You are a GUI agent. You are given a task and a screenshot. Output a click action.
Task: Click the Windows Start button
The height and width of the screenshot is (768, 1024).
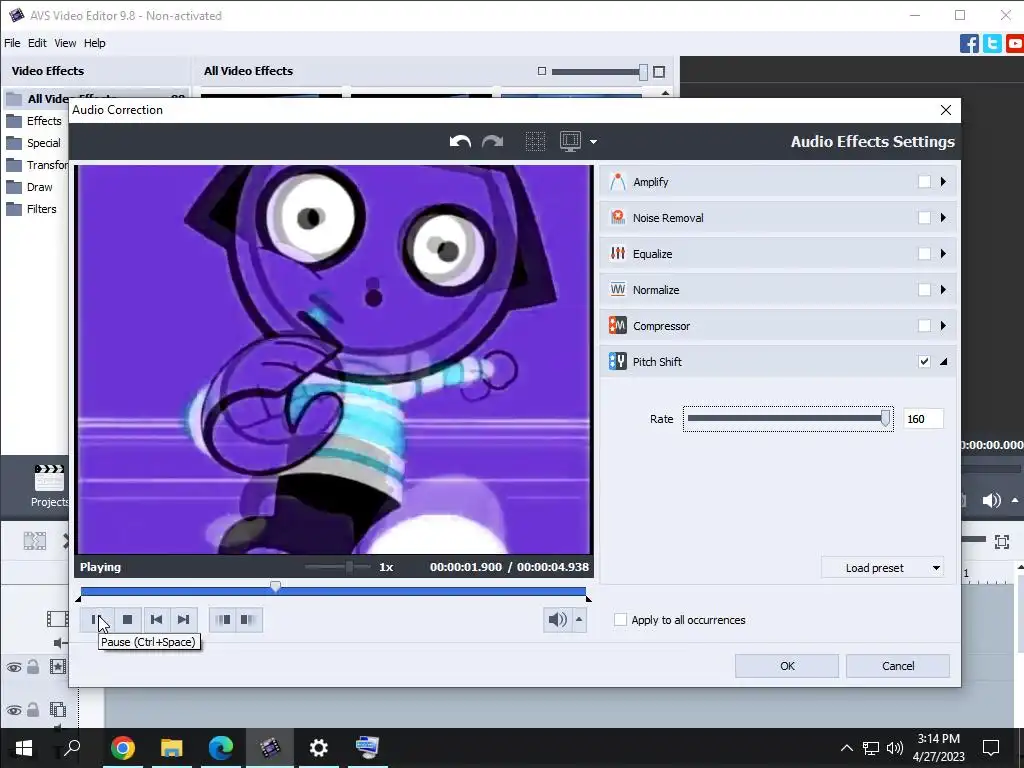pos(24,748)
